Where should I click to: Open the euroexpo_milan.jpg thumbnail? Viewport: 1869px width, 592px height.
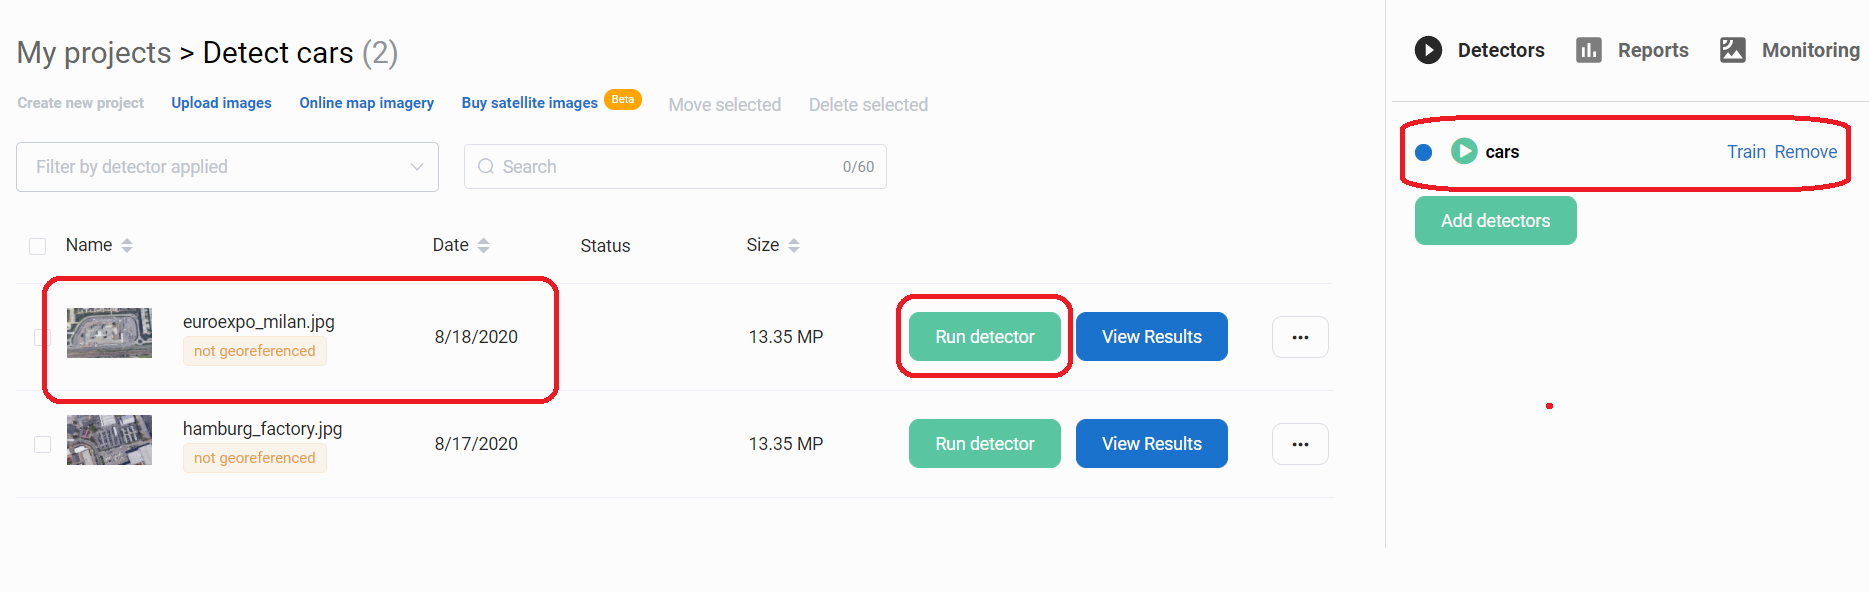[x=109, y=333]
